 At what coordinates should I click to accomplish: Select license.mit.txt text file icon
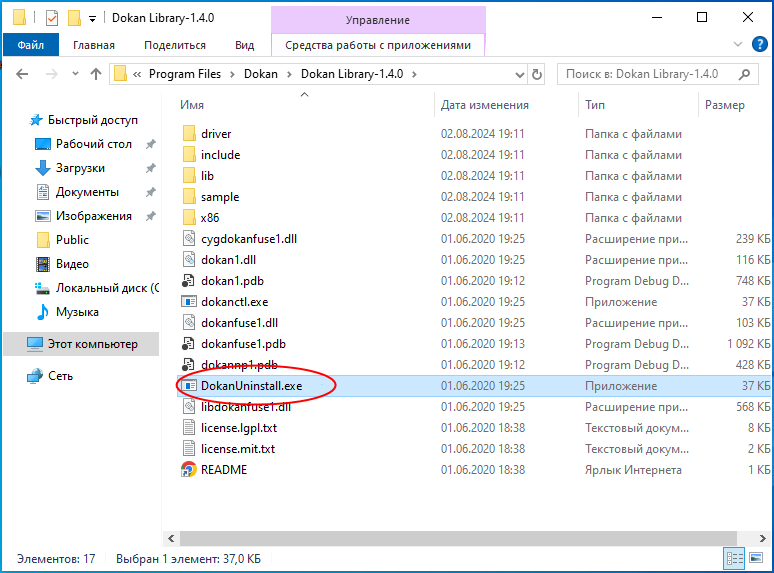[189, 449]
